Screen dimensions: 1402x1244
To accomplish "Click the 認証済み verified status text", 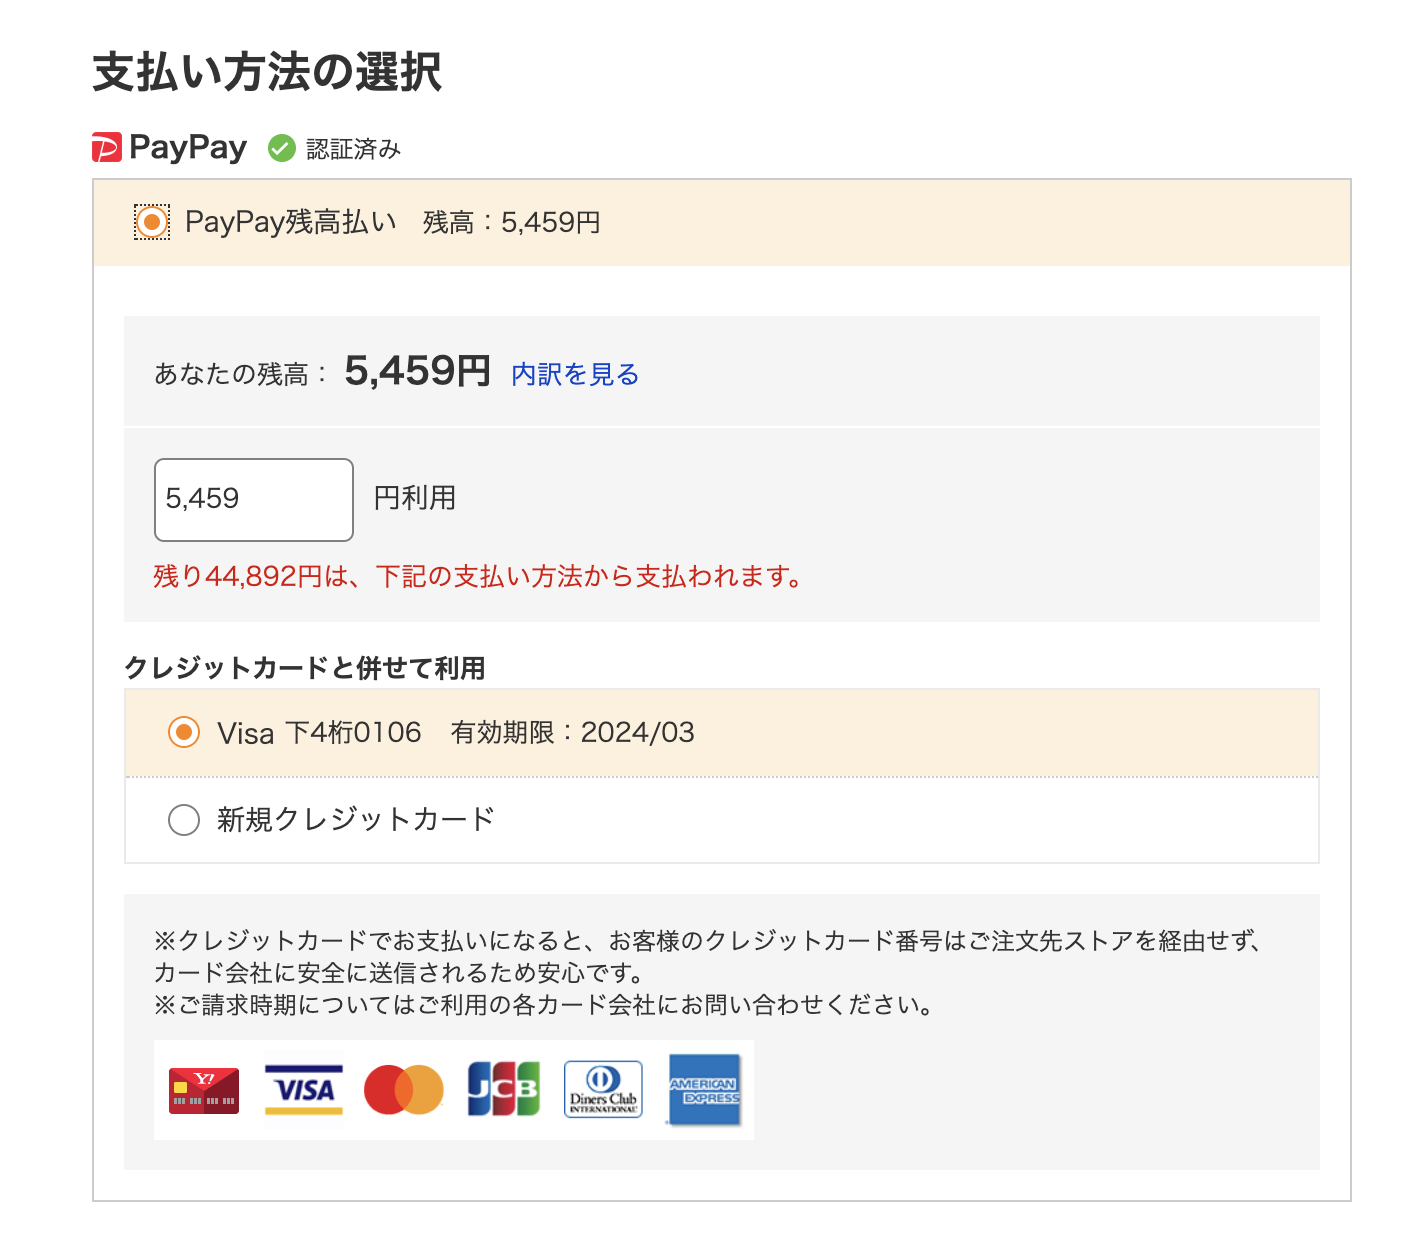I will click(353, 149).
